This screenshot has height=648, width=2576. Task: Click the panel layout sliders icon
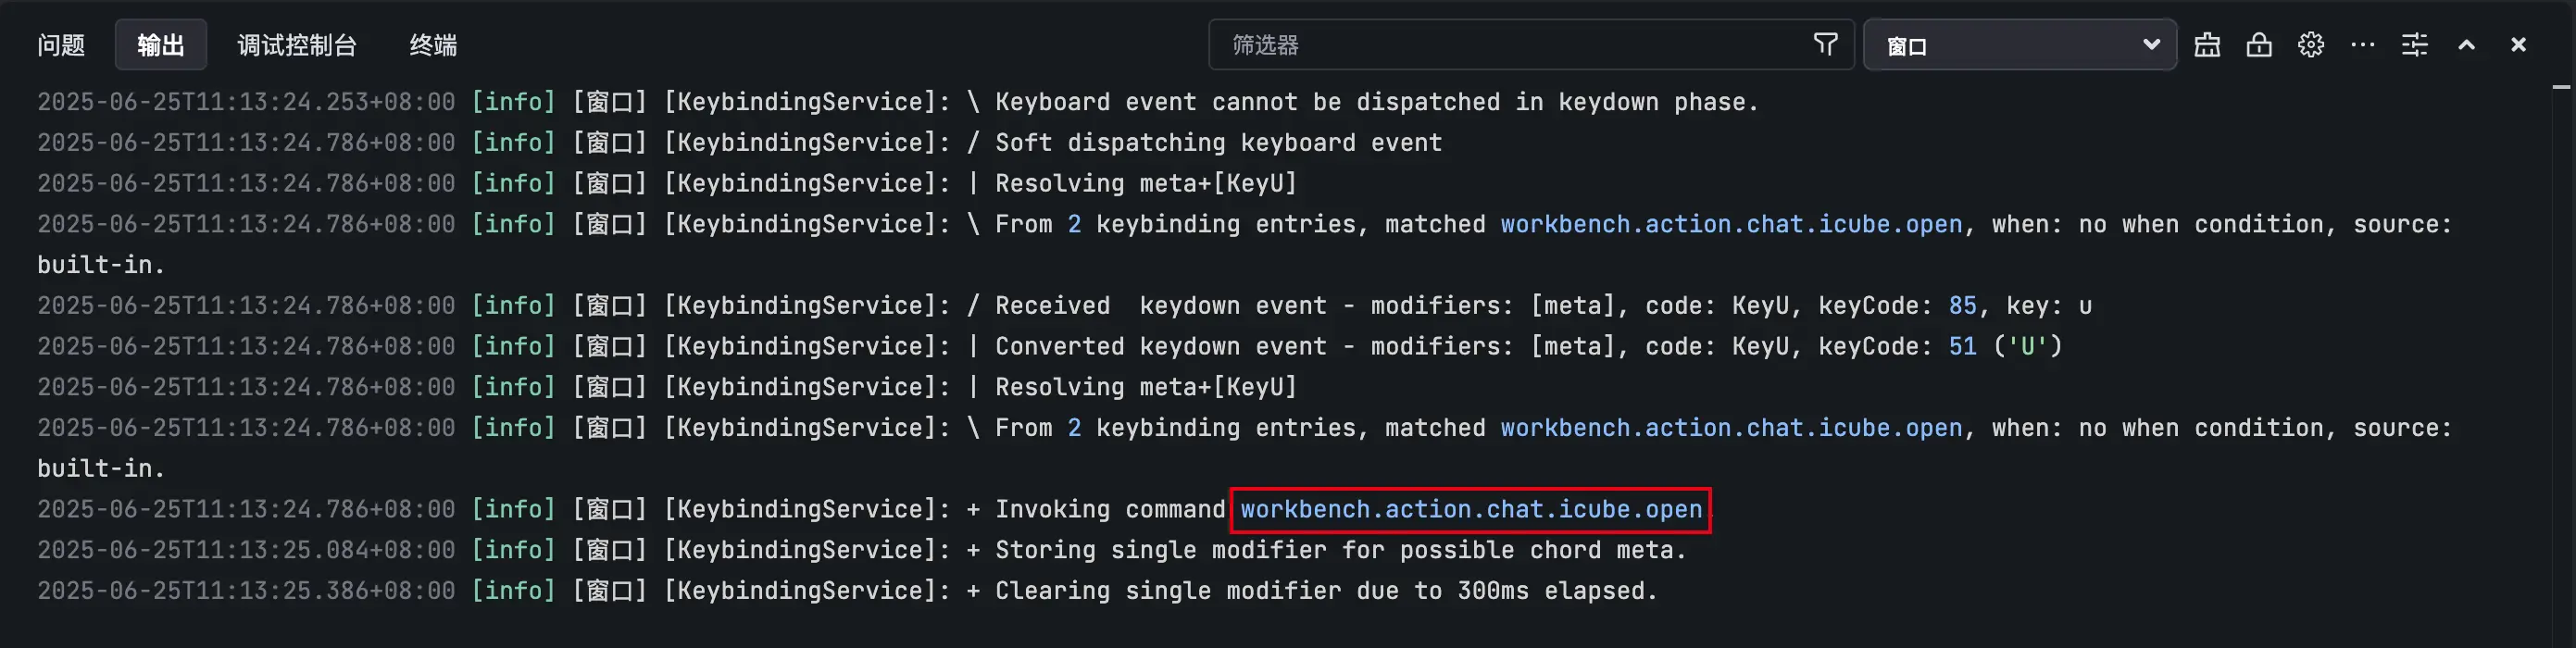(2415, 45)
